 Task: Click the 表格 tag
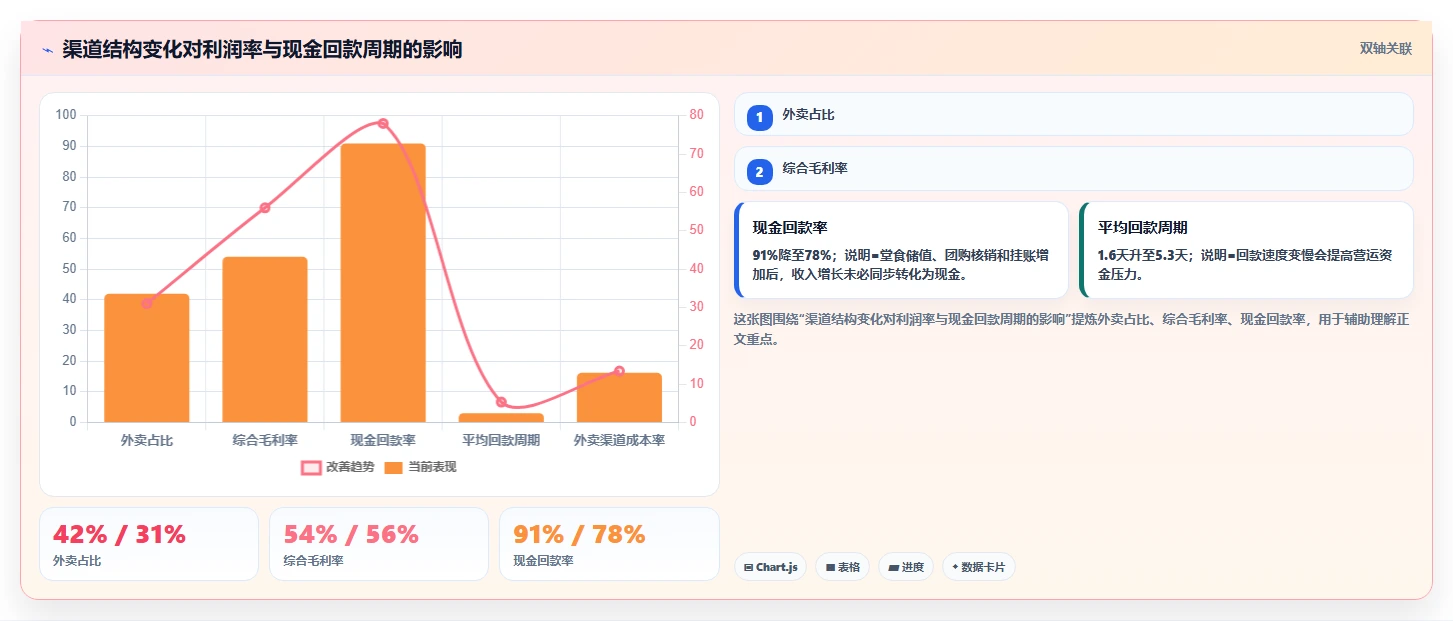843,567
